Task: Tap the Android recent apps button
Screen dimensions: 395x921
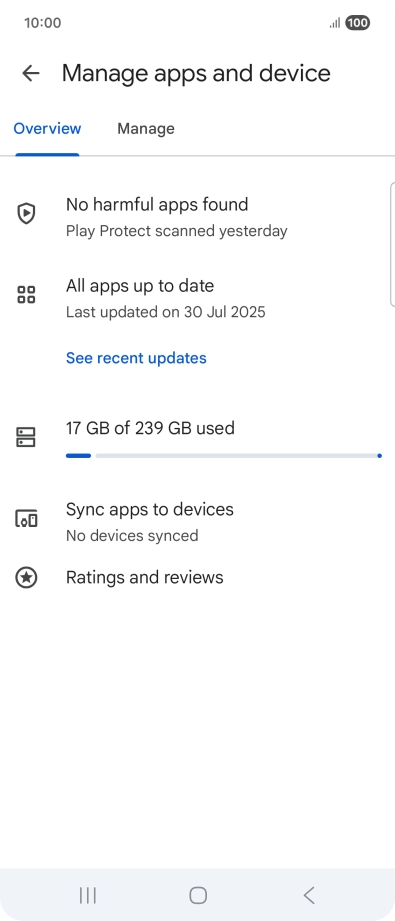Action: pyautogui.click(x=88, y=895)
